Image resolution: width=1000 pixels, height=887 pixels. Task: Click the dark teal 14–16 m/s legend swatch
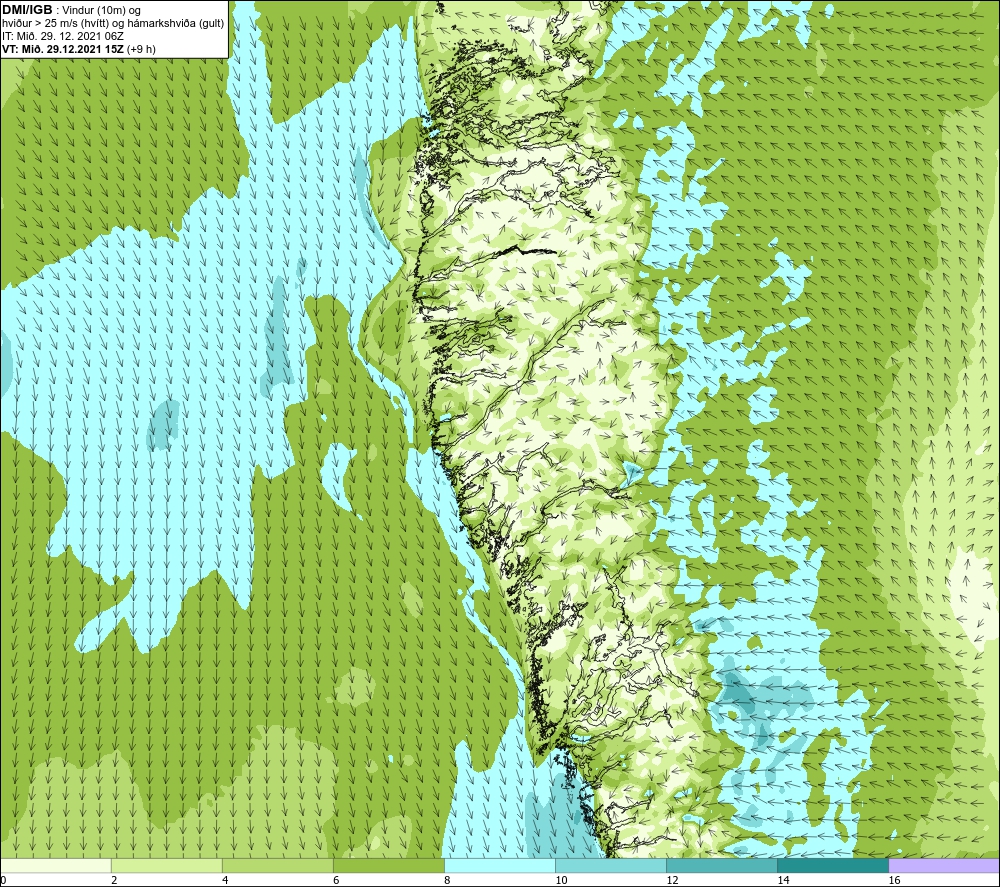833,865
